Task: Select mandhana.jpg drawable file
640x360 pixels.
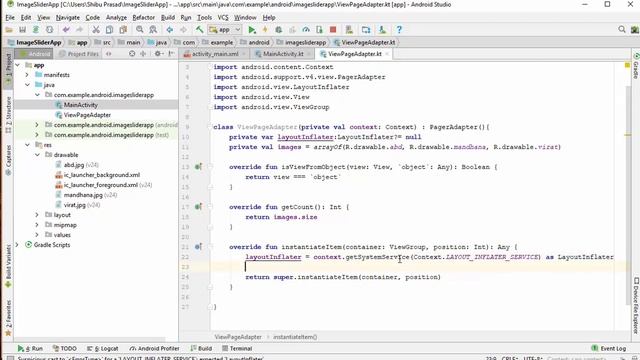Action: [83, 195]
